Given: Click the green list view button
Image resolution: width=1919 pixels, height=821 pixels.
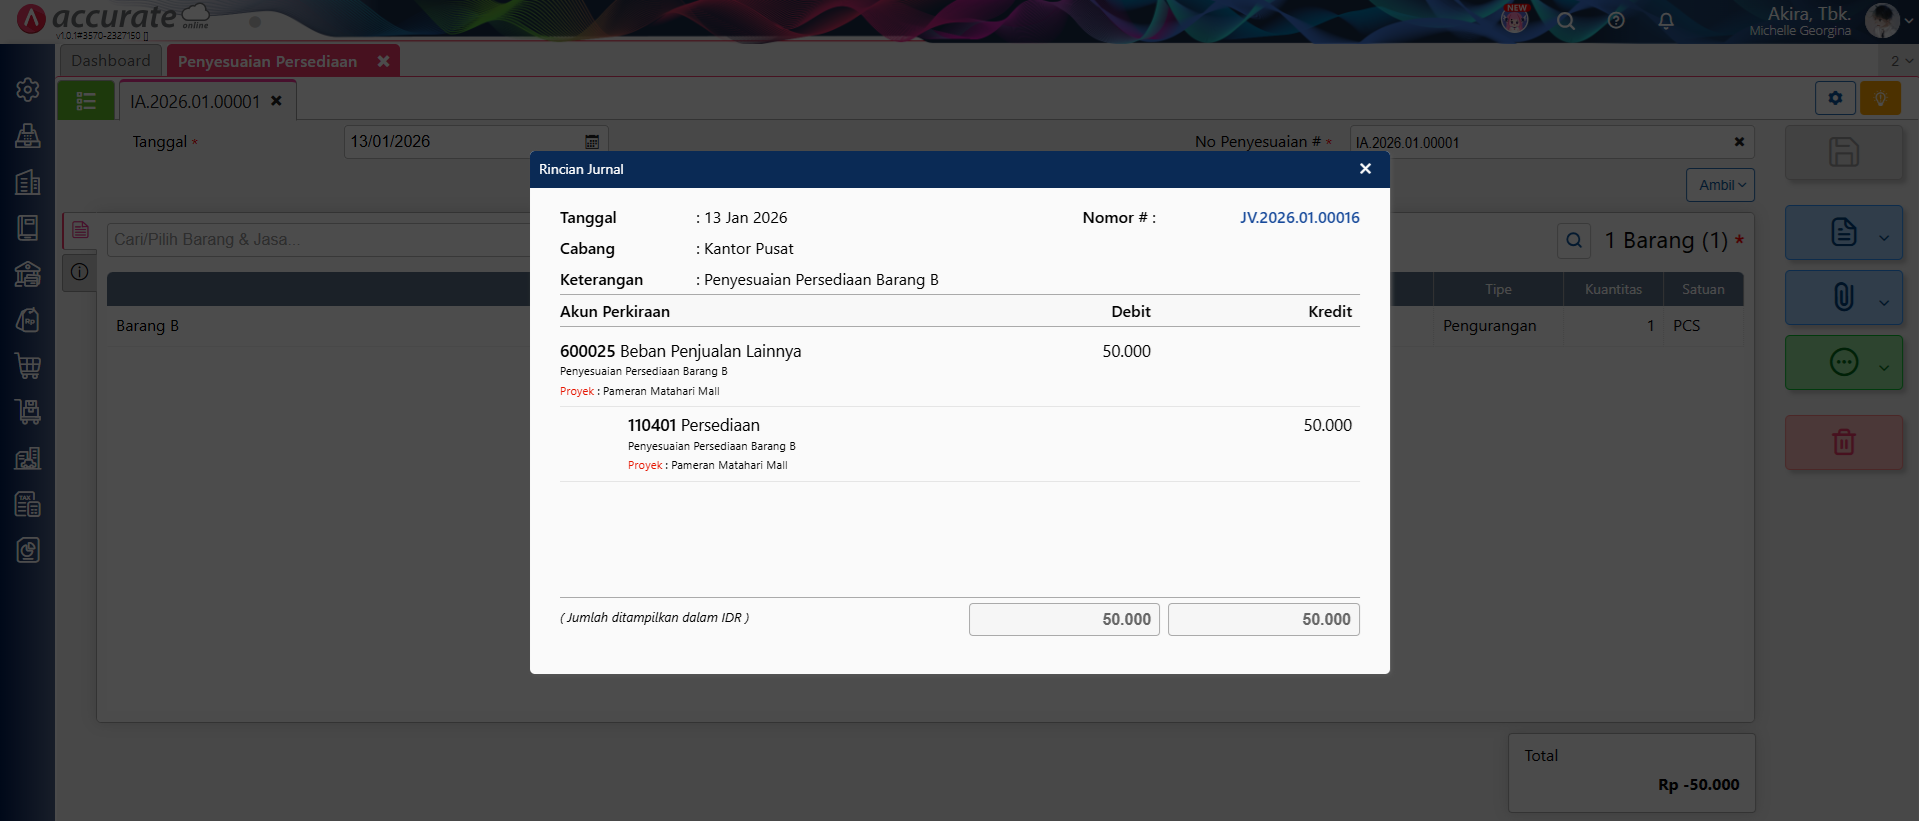Looking at the screenshot, I should pos(86,101).
